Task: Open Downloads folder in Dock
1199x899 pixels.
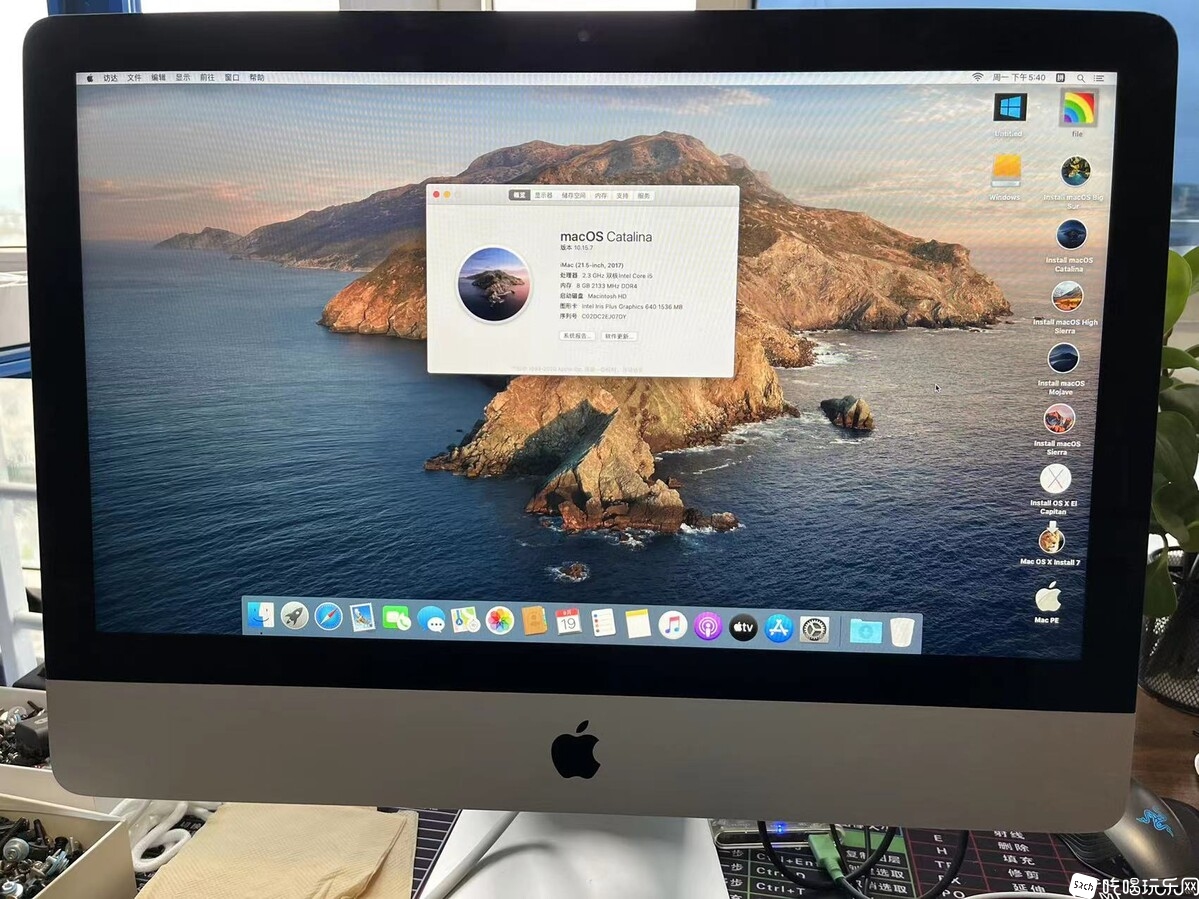Action: 866,631
